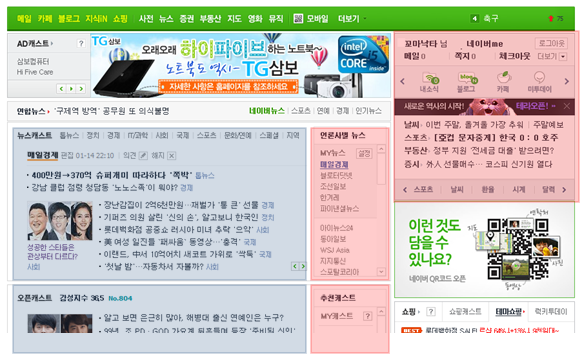Click the 쇼핑 help question mark
Screen dimensions: 581x363
pos(431,312)
